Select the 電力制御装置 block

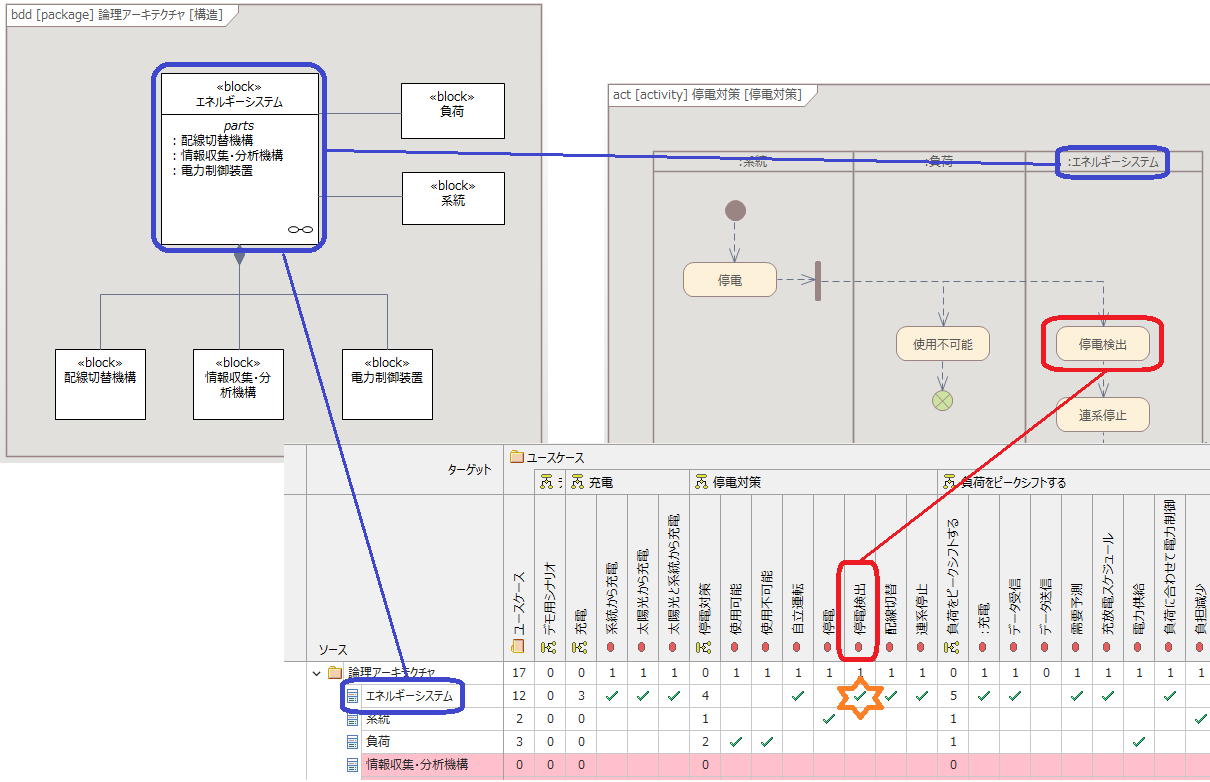pyautogui.click(x=387, y=384)
